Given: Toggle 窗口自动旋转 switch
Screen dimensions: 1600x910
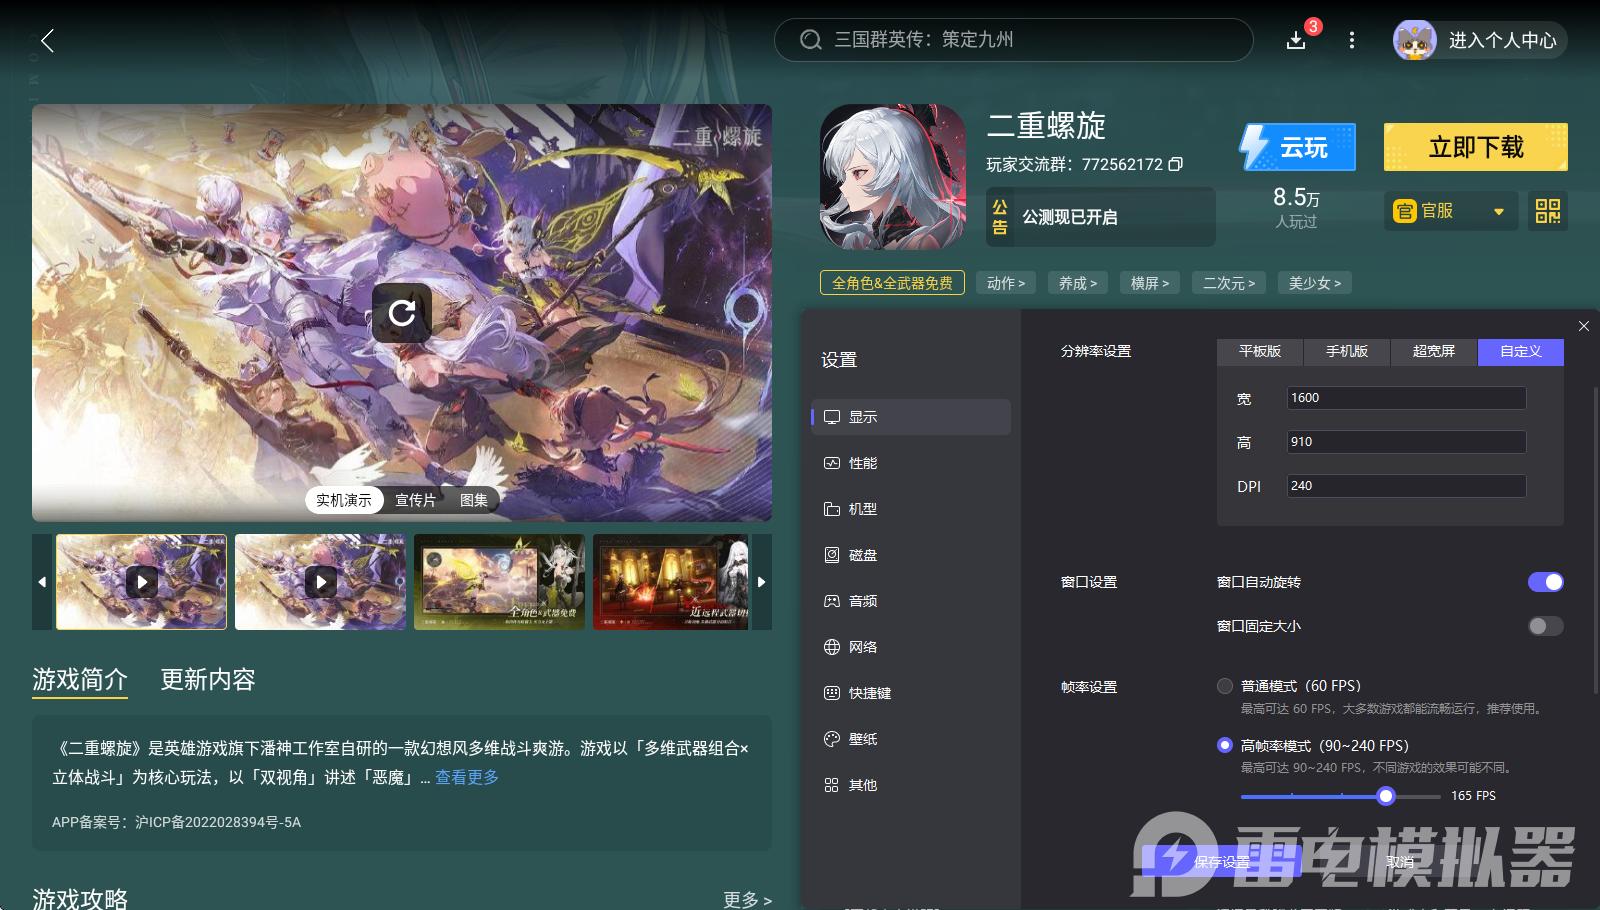Looking at the screenshot, I should tap(1546, 582).
